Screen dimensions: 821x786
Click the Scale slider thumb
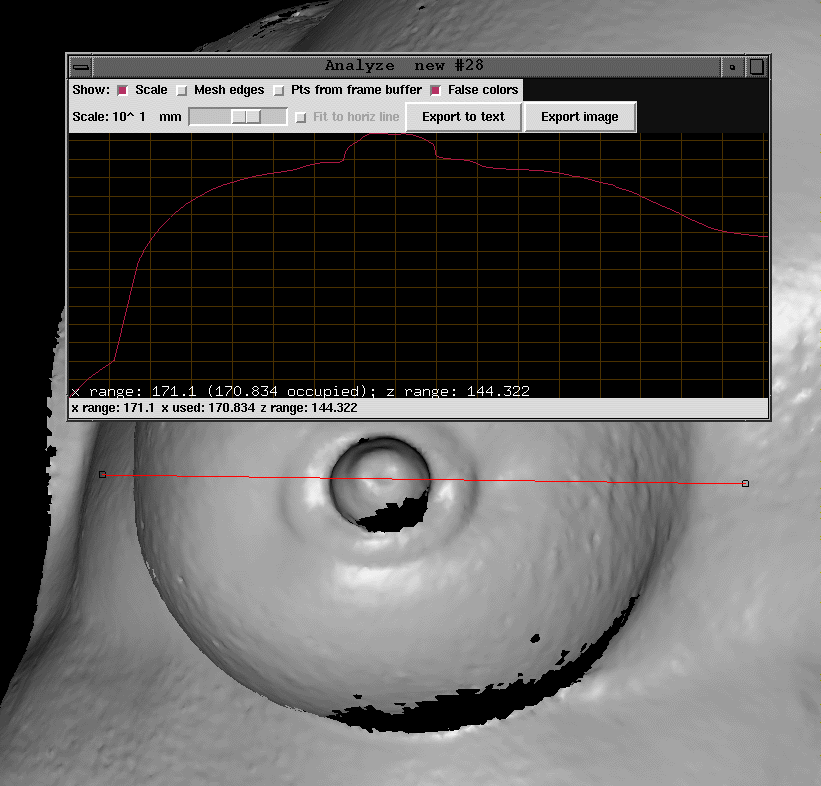(246, 117)
